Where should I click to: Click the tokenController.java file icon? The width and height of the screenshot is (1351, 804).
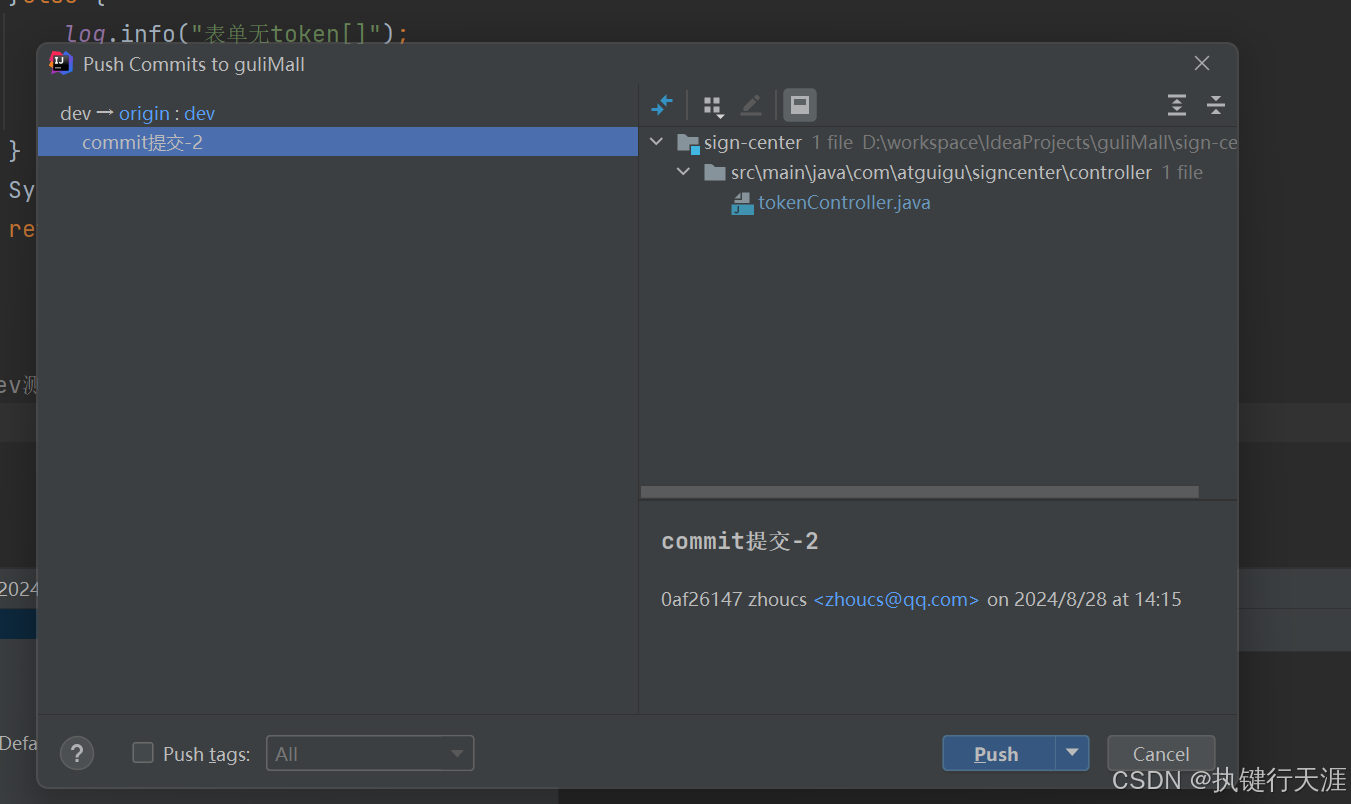(x=742, y=202)
